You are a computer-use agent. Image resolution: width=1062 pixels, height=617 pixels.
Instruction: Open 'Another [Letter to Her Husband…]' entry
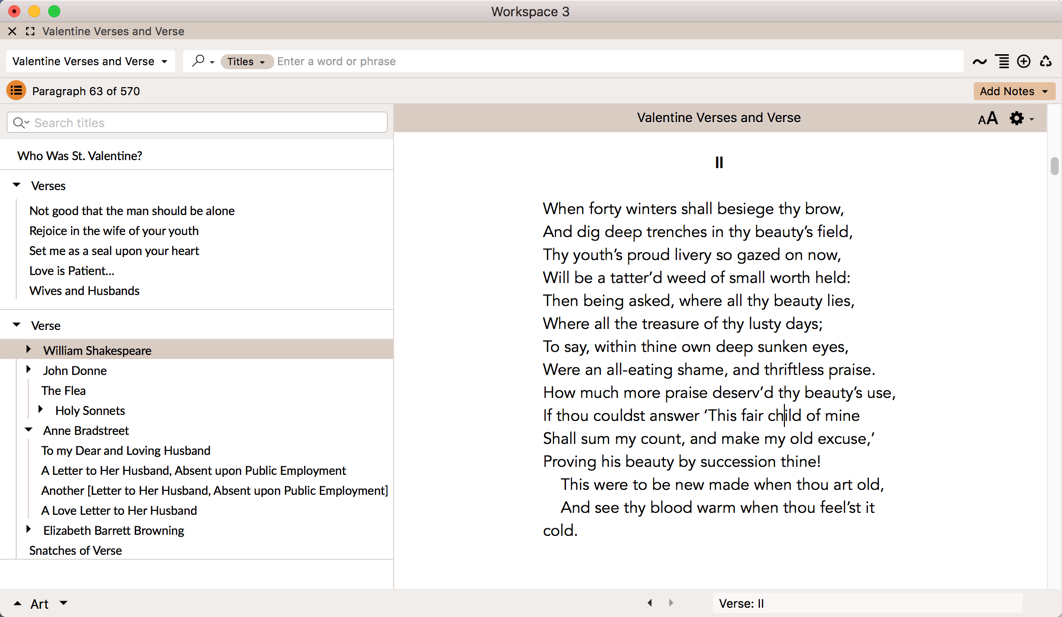[214, 491]
